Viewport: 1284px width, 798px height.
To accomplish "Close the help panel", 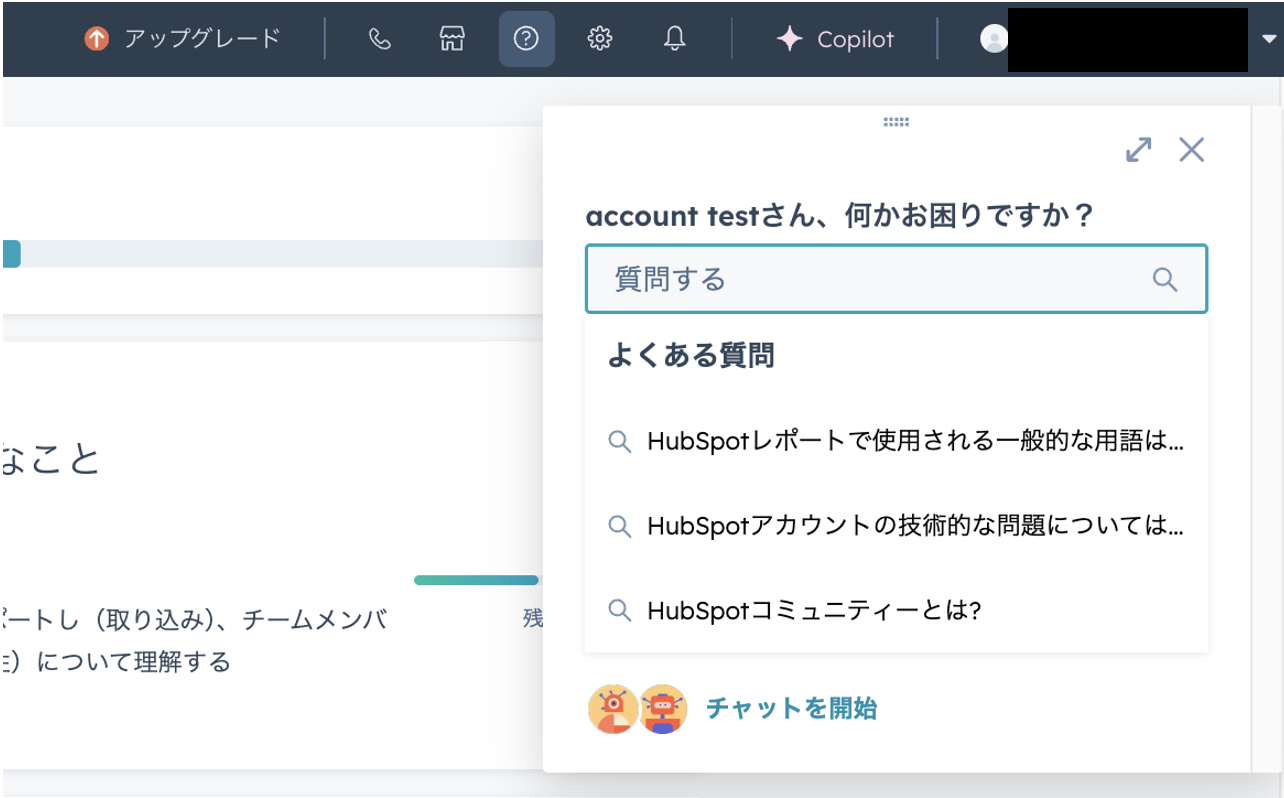I will tap(1191, 150).
